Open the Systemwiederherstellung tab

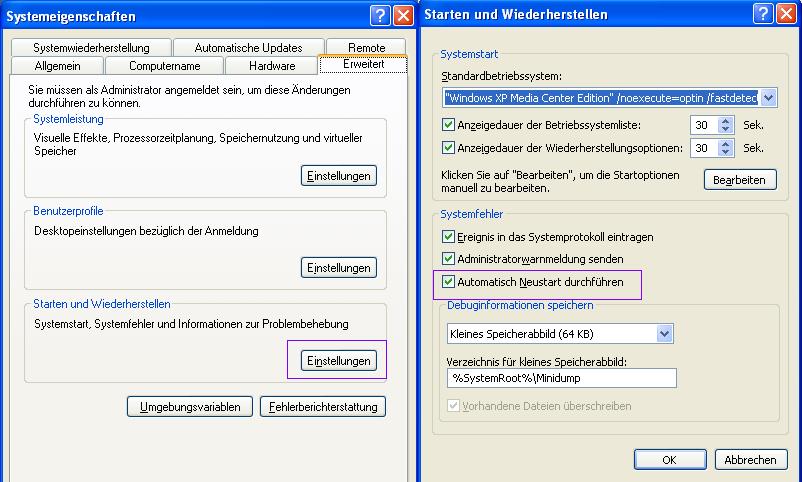(x=91, y=48)
